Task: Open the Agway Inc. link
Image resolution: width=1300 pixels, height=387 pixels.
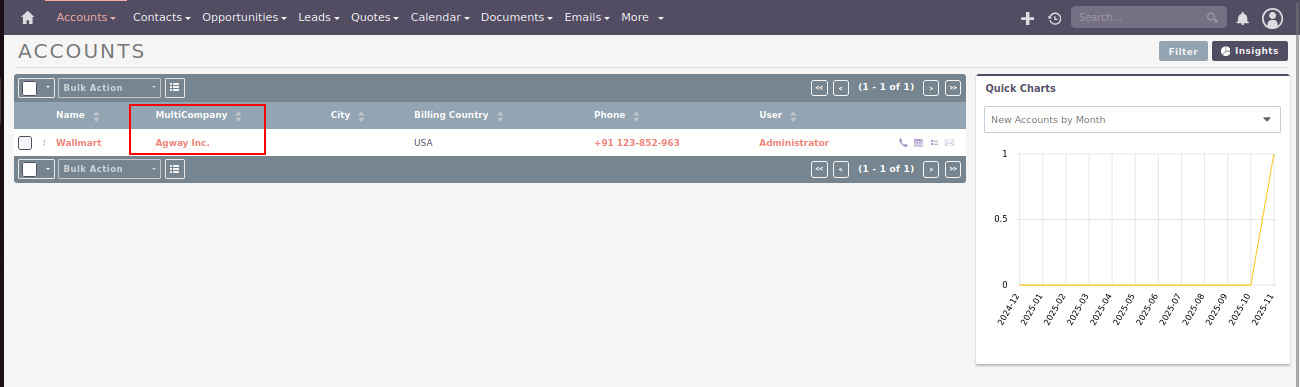Action: 182,143
